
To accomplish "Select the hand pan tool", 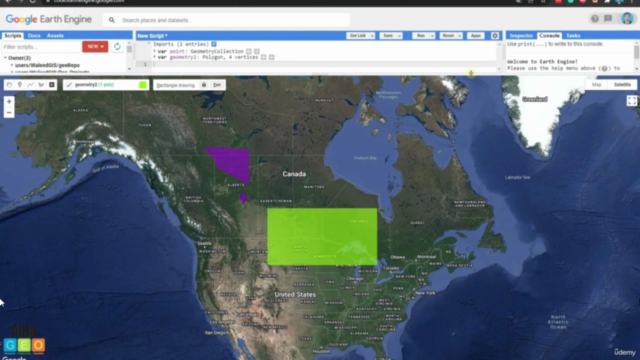I will pyautogui.click(x=9, y=85).
